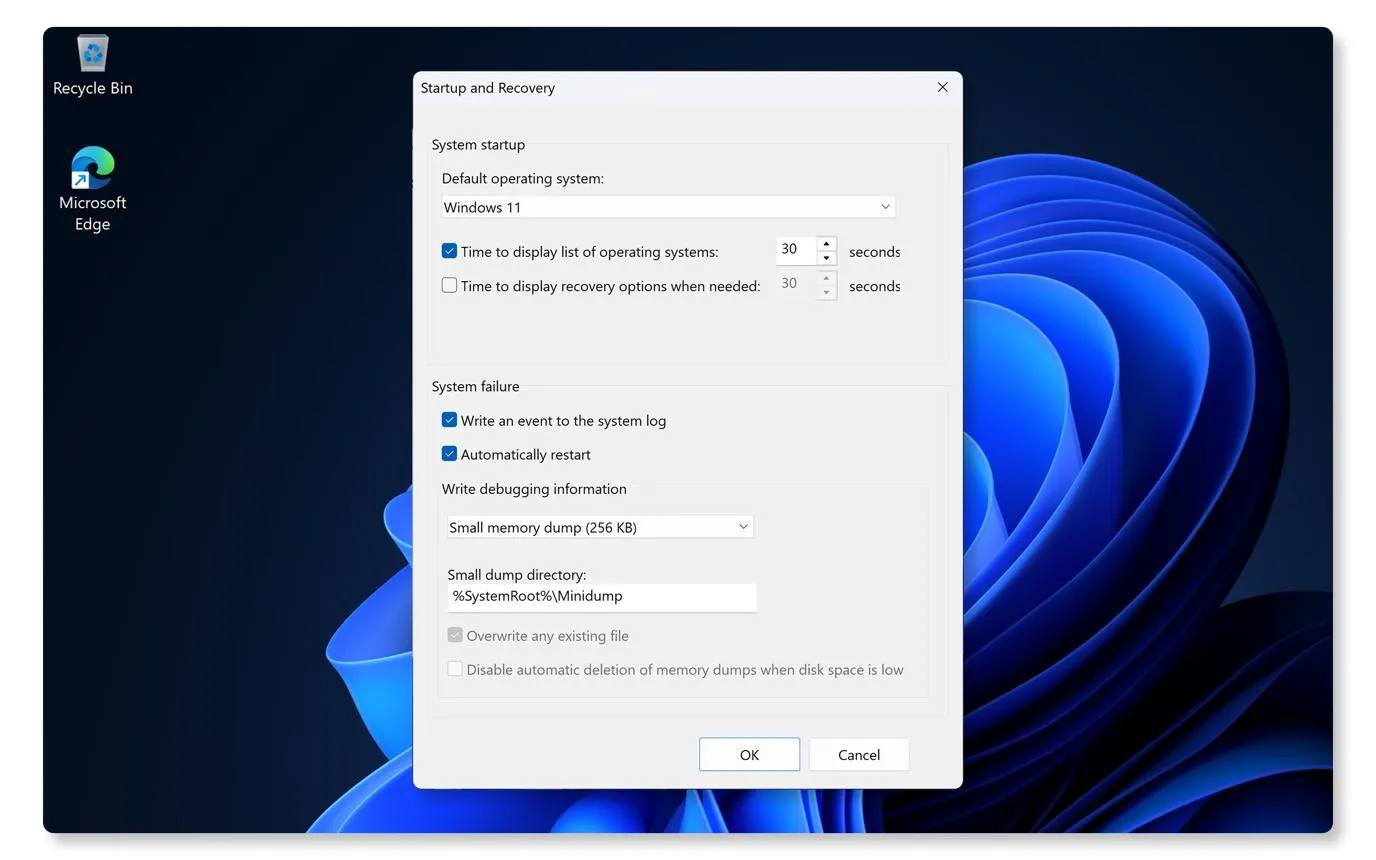Toggle Write an event to the system log
Screen dimensions: 1376x860
click(x=449, y=420)
